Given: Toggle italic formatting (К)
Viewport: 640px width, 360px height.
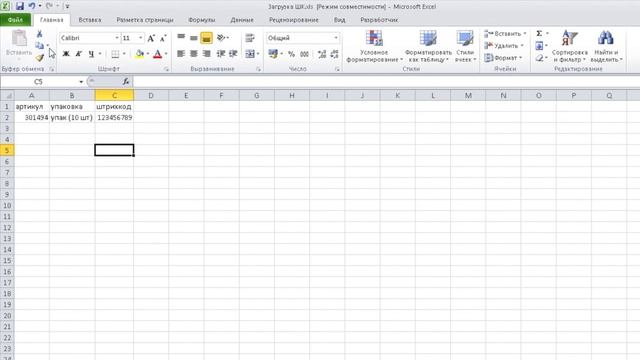Looking at the screenshot, I should pyautogui.click(x=78, y=54).
